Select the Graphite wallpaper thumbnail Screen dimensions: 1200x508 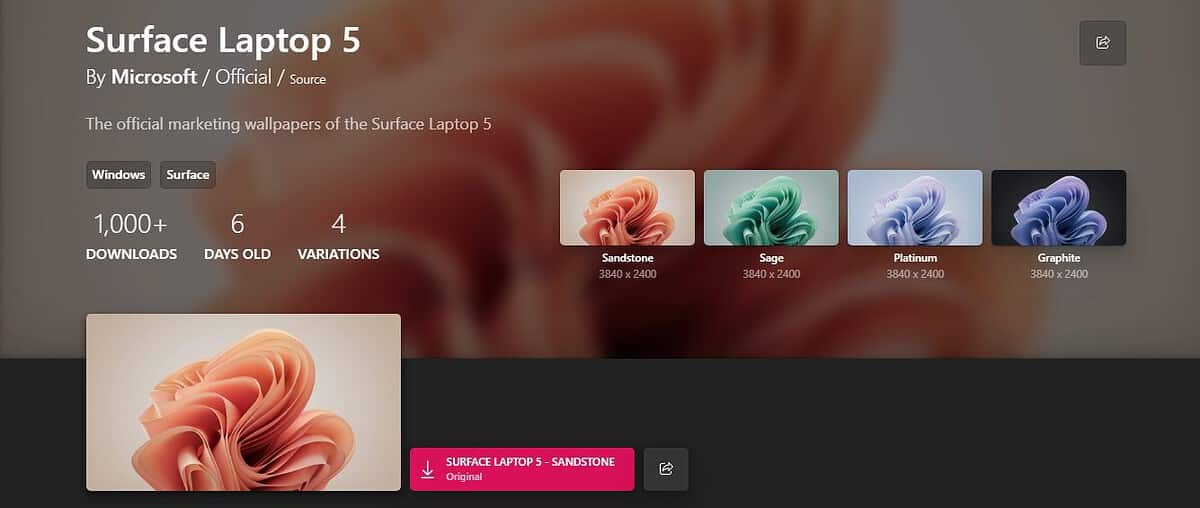(1059, 208)
